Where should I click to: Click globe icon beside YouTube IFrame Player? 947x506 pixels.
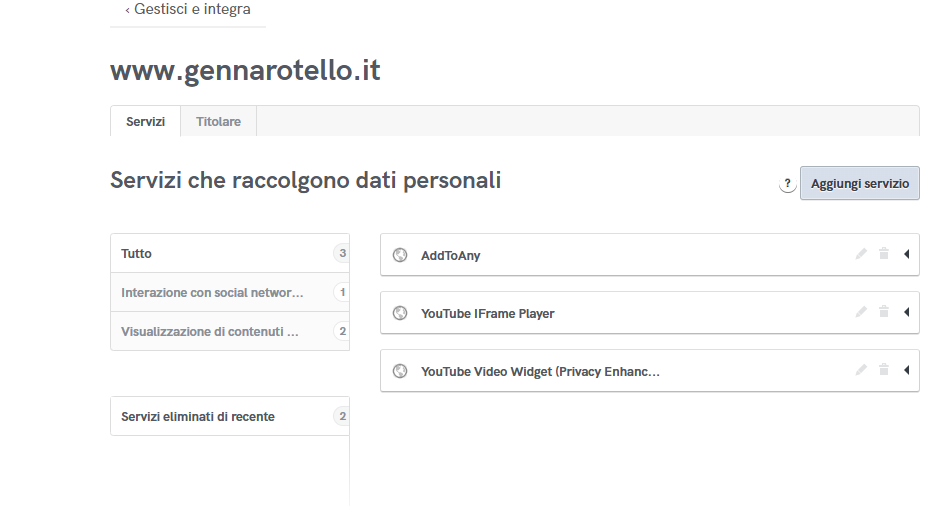click(x=400, y=313)
